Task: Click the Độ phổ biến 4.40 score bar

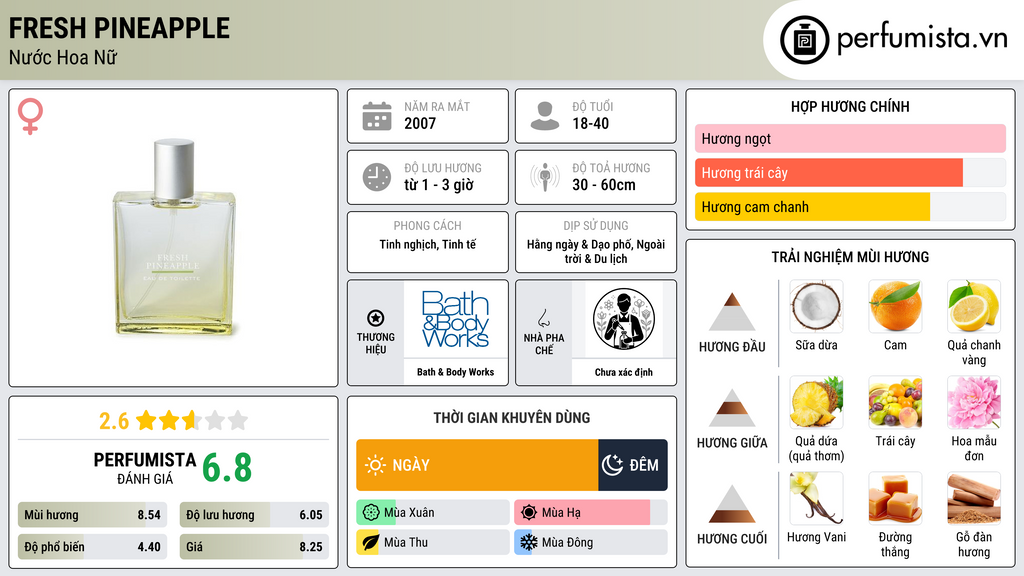Action: click(x=92, y=547)
